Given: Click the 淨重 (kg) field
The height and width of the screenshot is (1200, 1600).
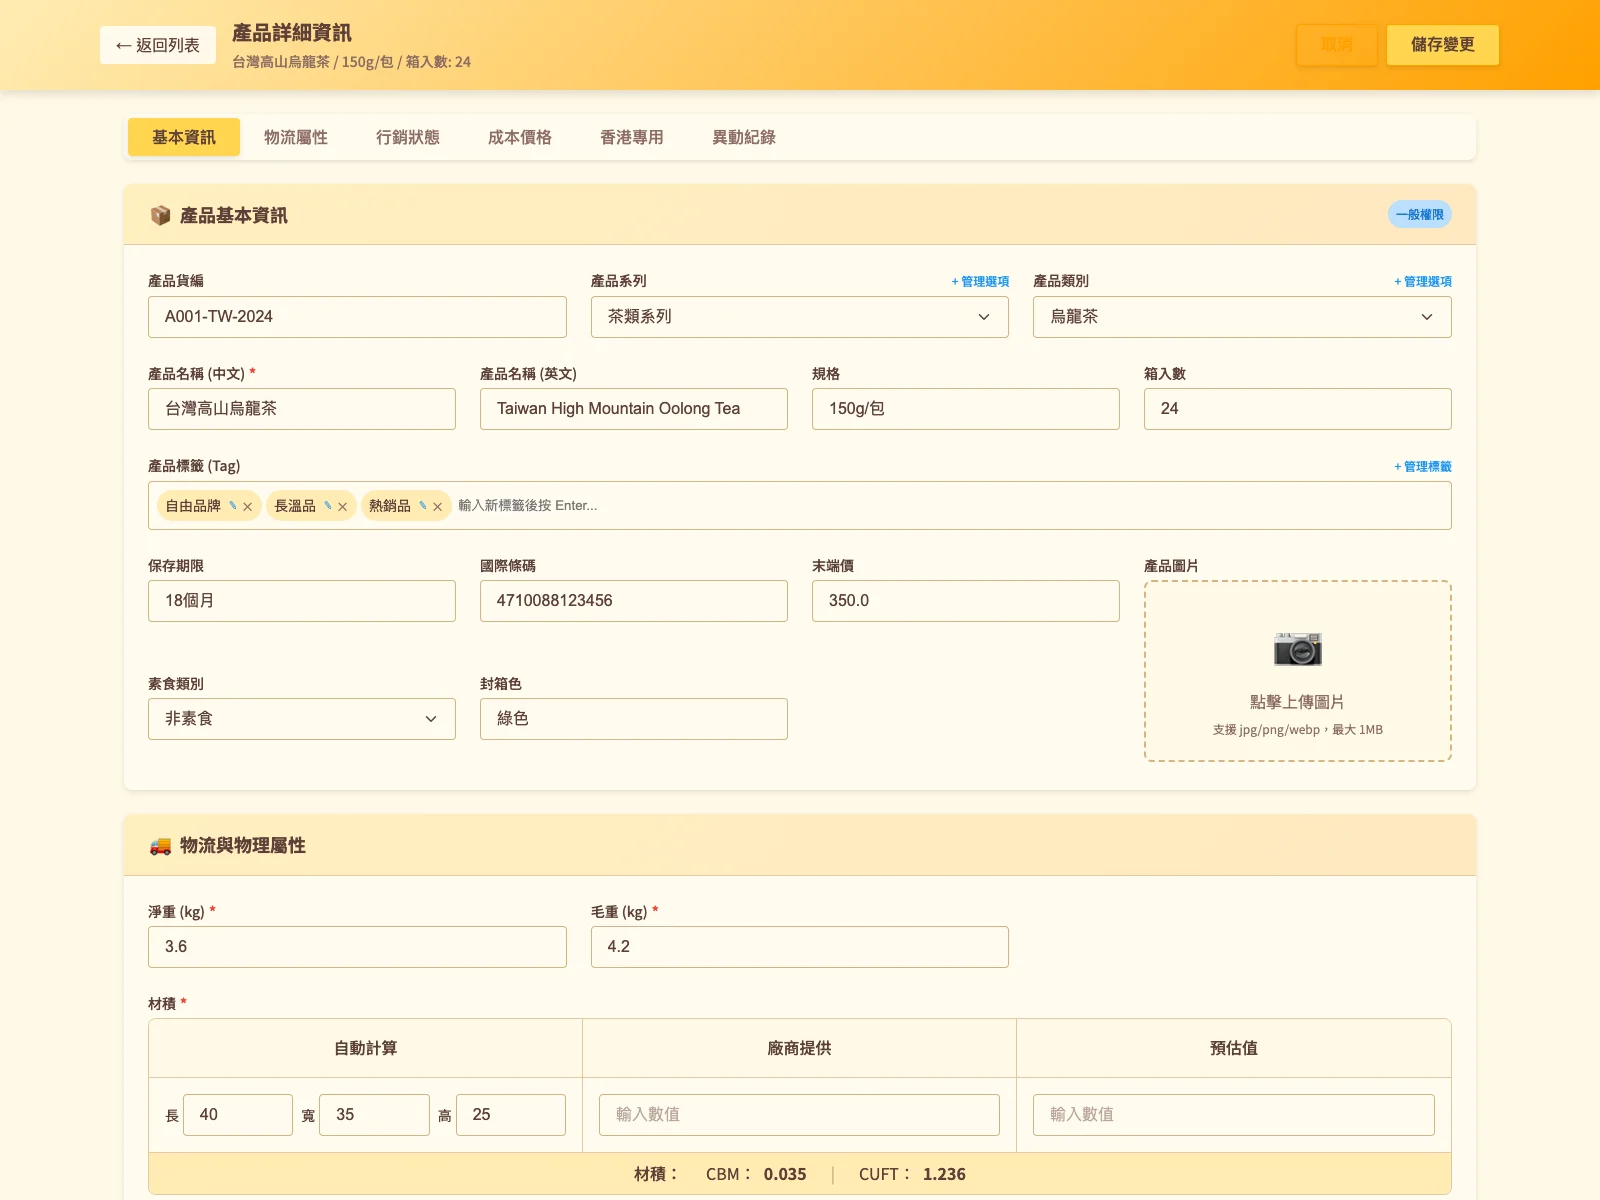Looking at the screenshot, I should pyautogui.click(x=357, y=947).
